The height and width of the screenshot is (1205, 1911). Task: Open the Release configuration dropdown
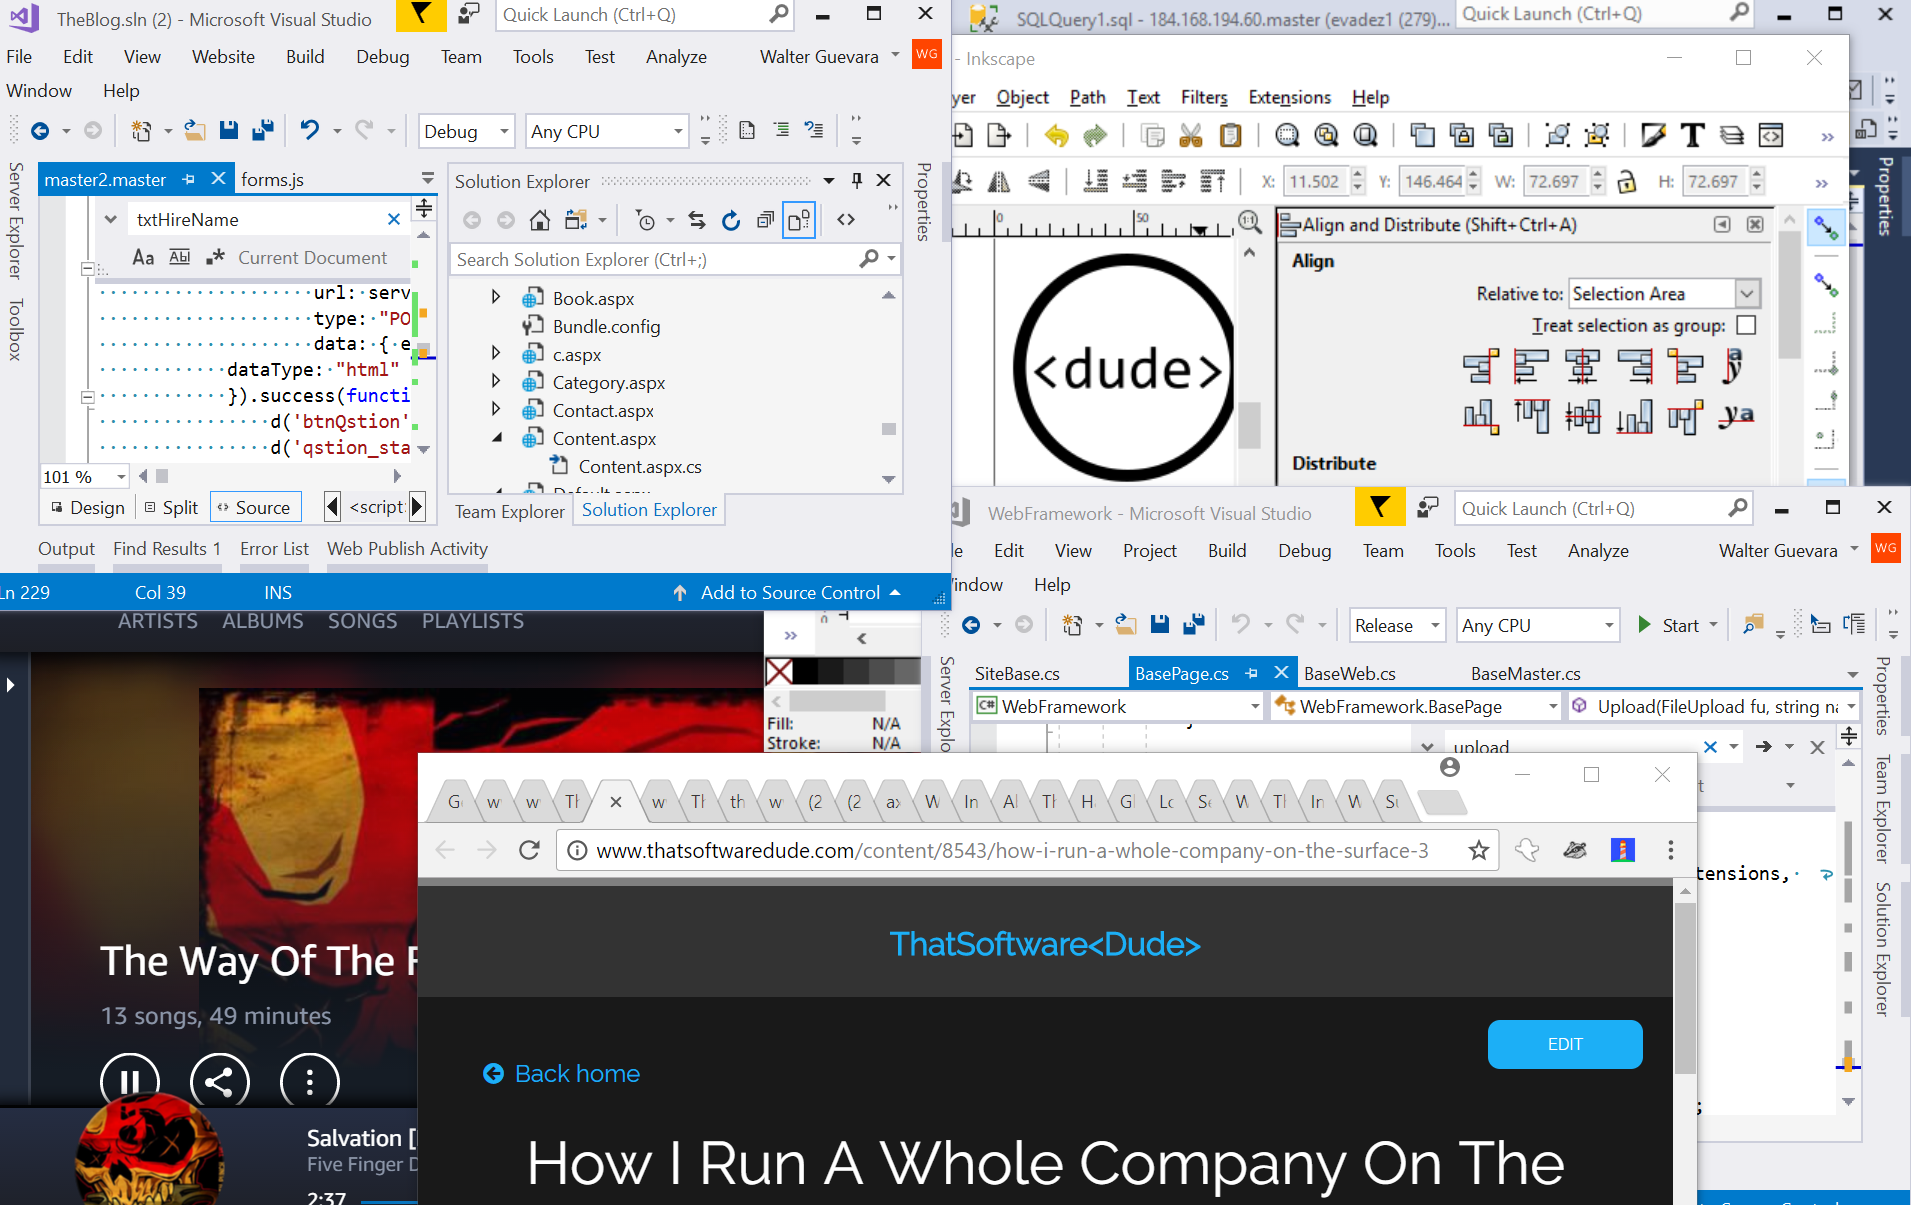click(x=1397, y=625)
